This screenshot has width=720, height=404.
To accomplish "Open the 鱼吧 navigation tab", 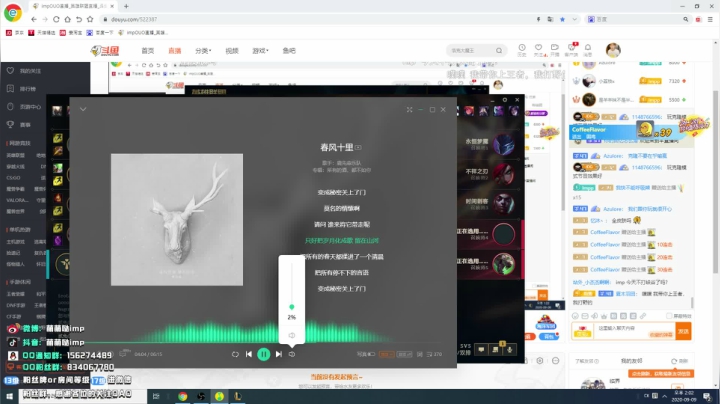I will pyautogui.click(x=289, y=50).
